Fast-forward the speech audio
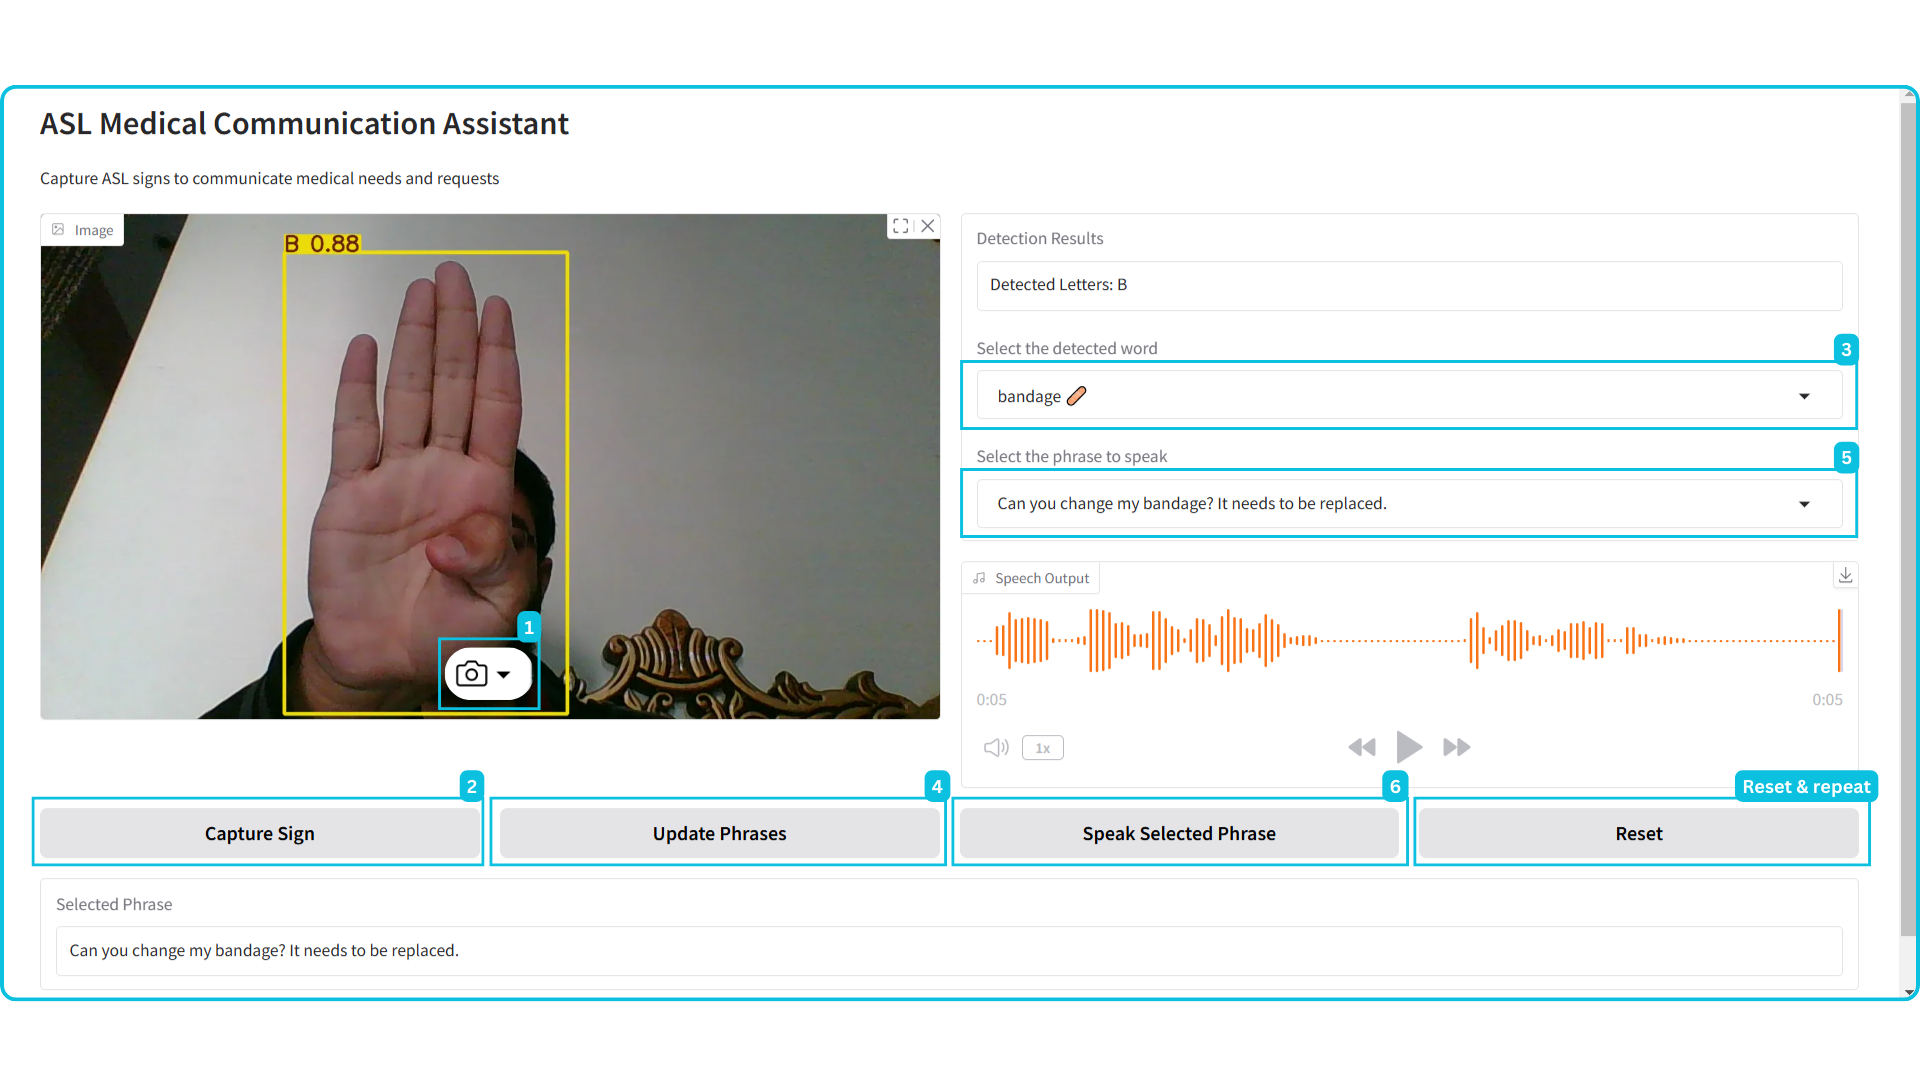The image size is (1920, 1080). tap(1456, 747)
